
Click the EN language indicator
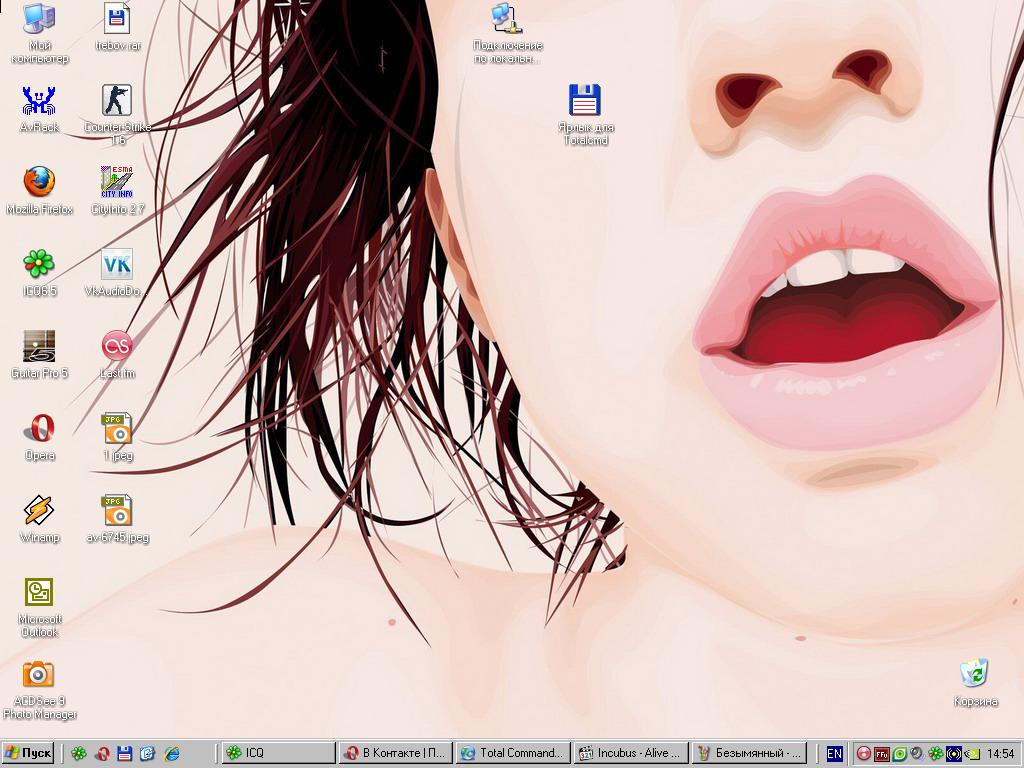click(834, 754)
